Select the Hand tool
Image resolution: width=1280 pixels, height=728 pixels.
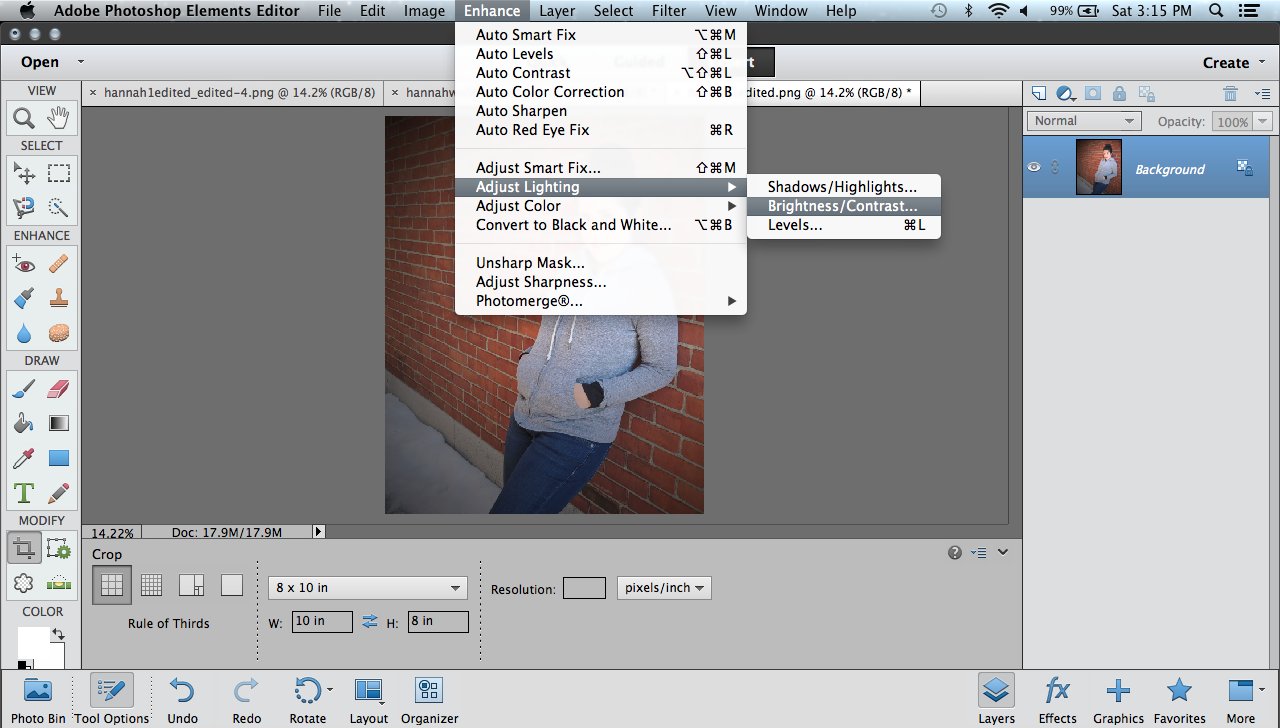coord(58,117)
